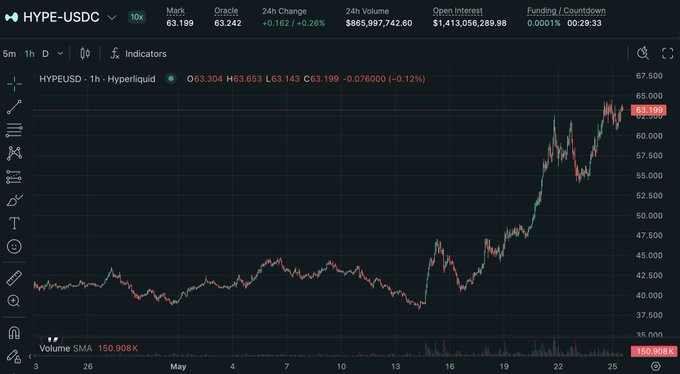Activate the zoom in tool
This screenshot has width=680, height=374.
tap(14, 301)
